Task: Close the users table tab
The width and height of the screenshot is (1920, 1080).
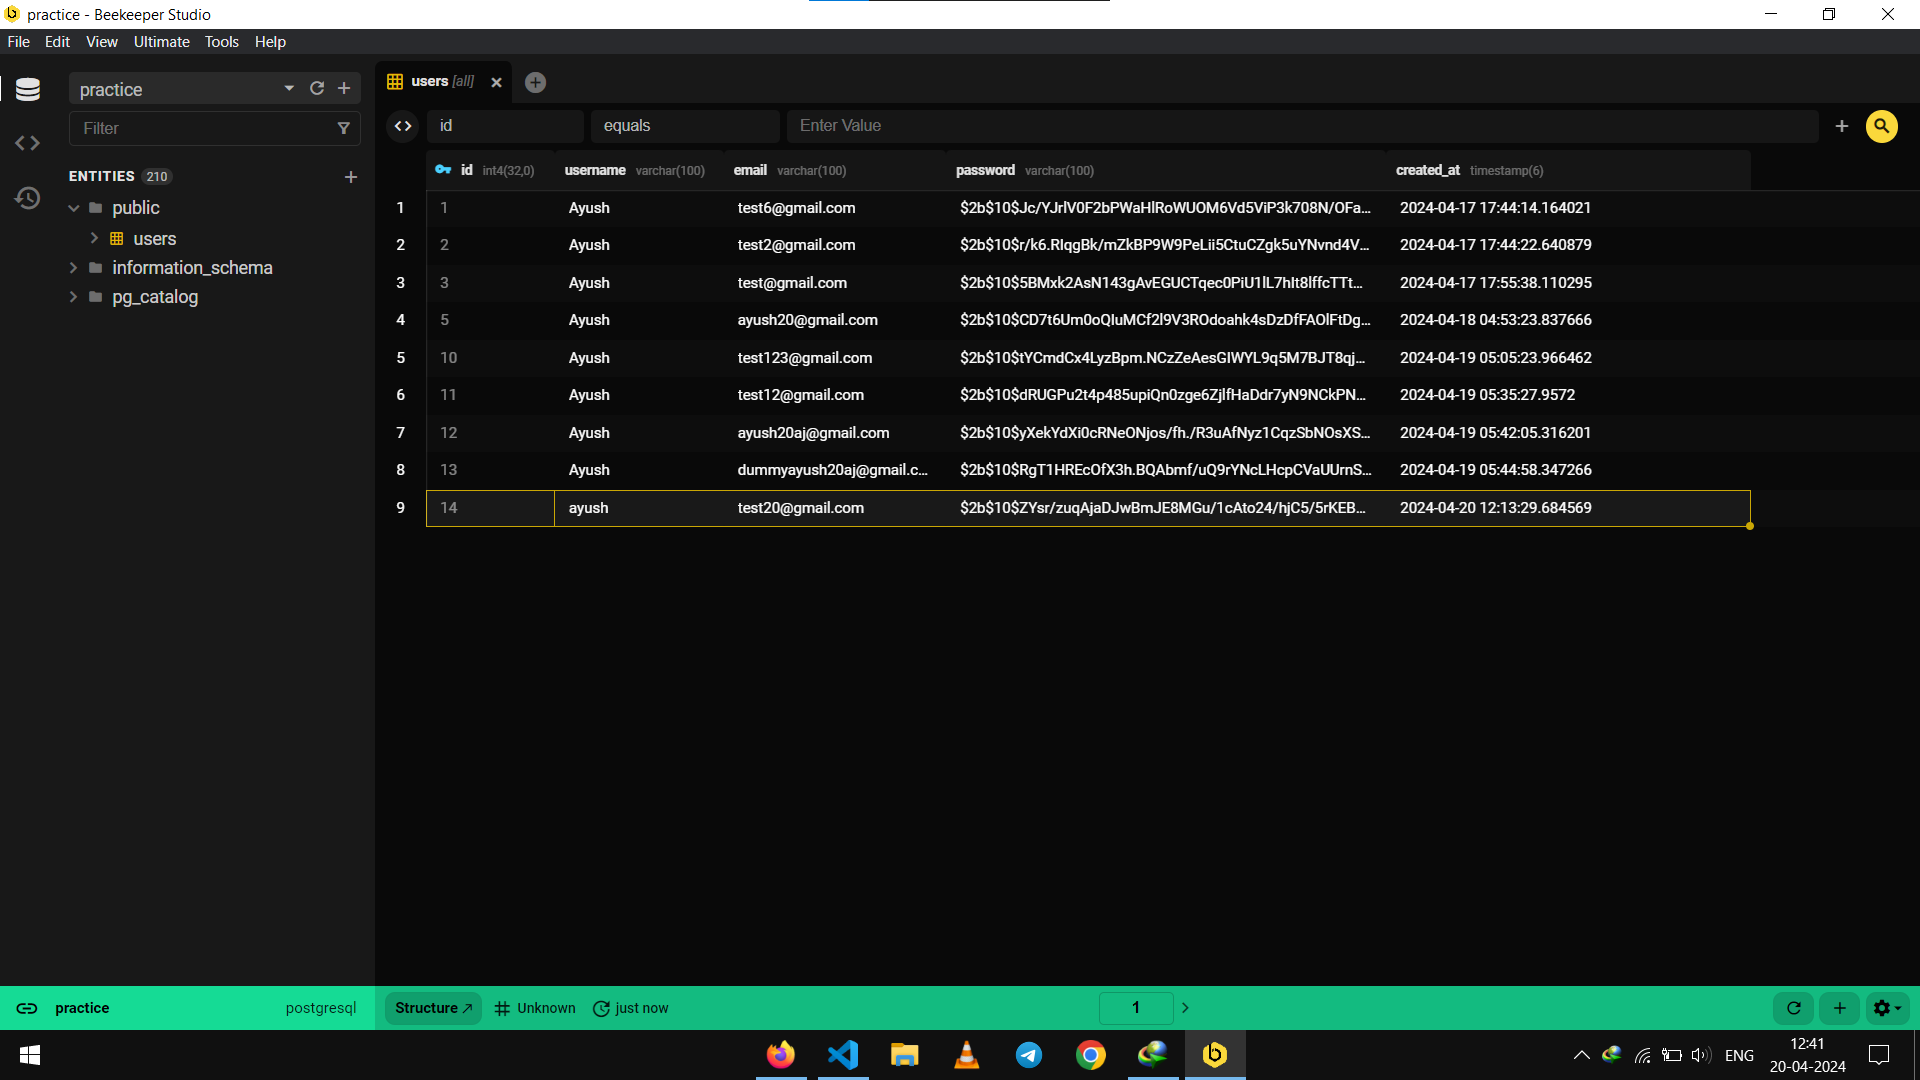Action: coord(496,83)
